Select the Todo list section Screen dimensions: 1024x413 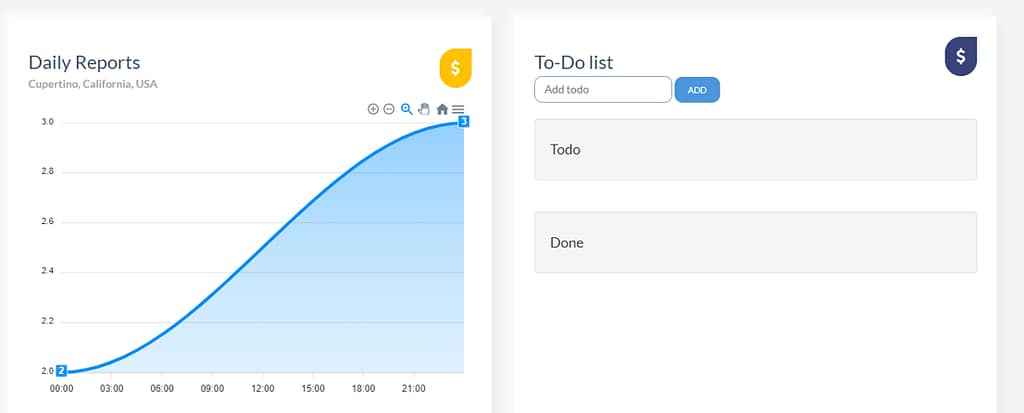click(x=755, y=150)
